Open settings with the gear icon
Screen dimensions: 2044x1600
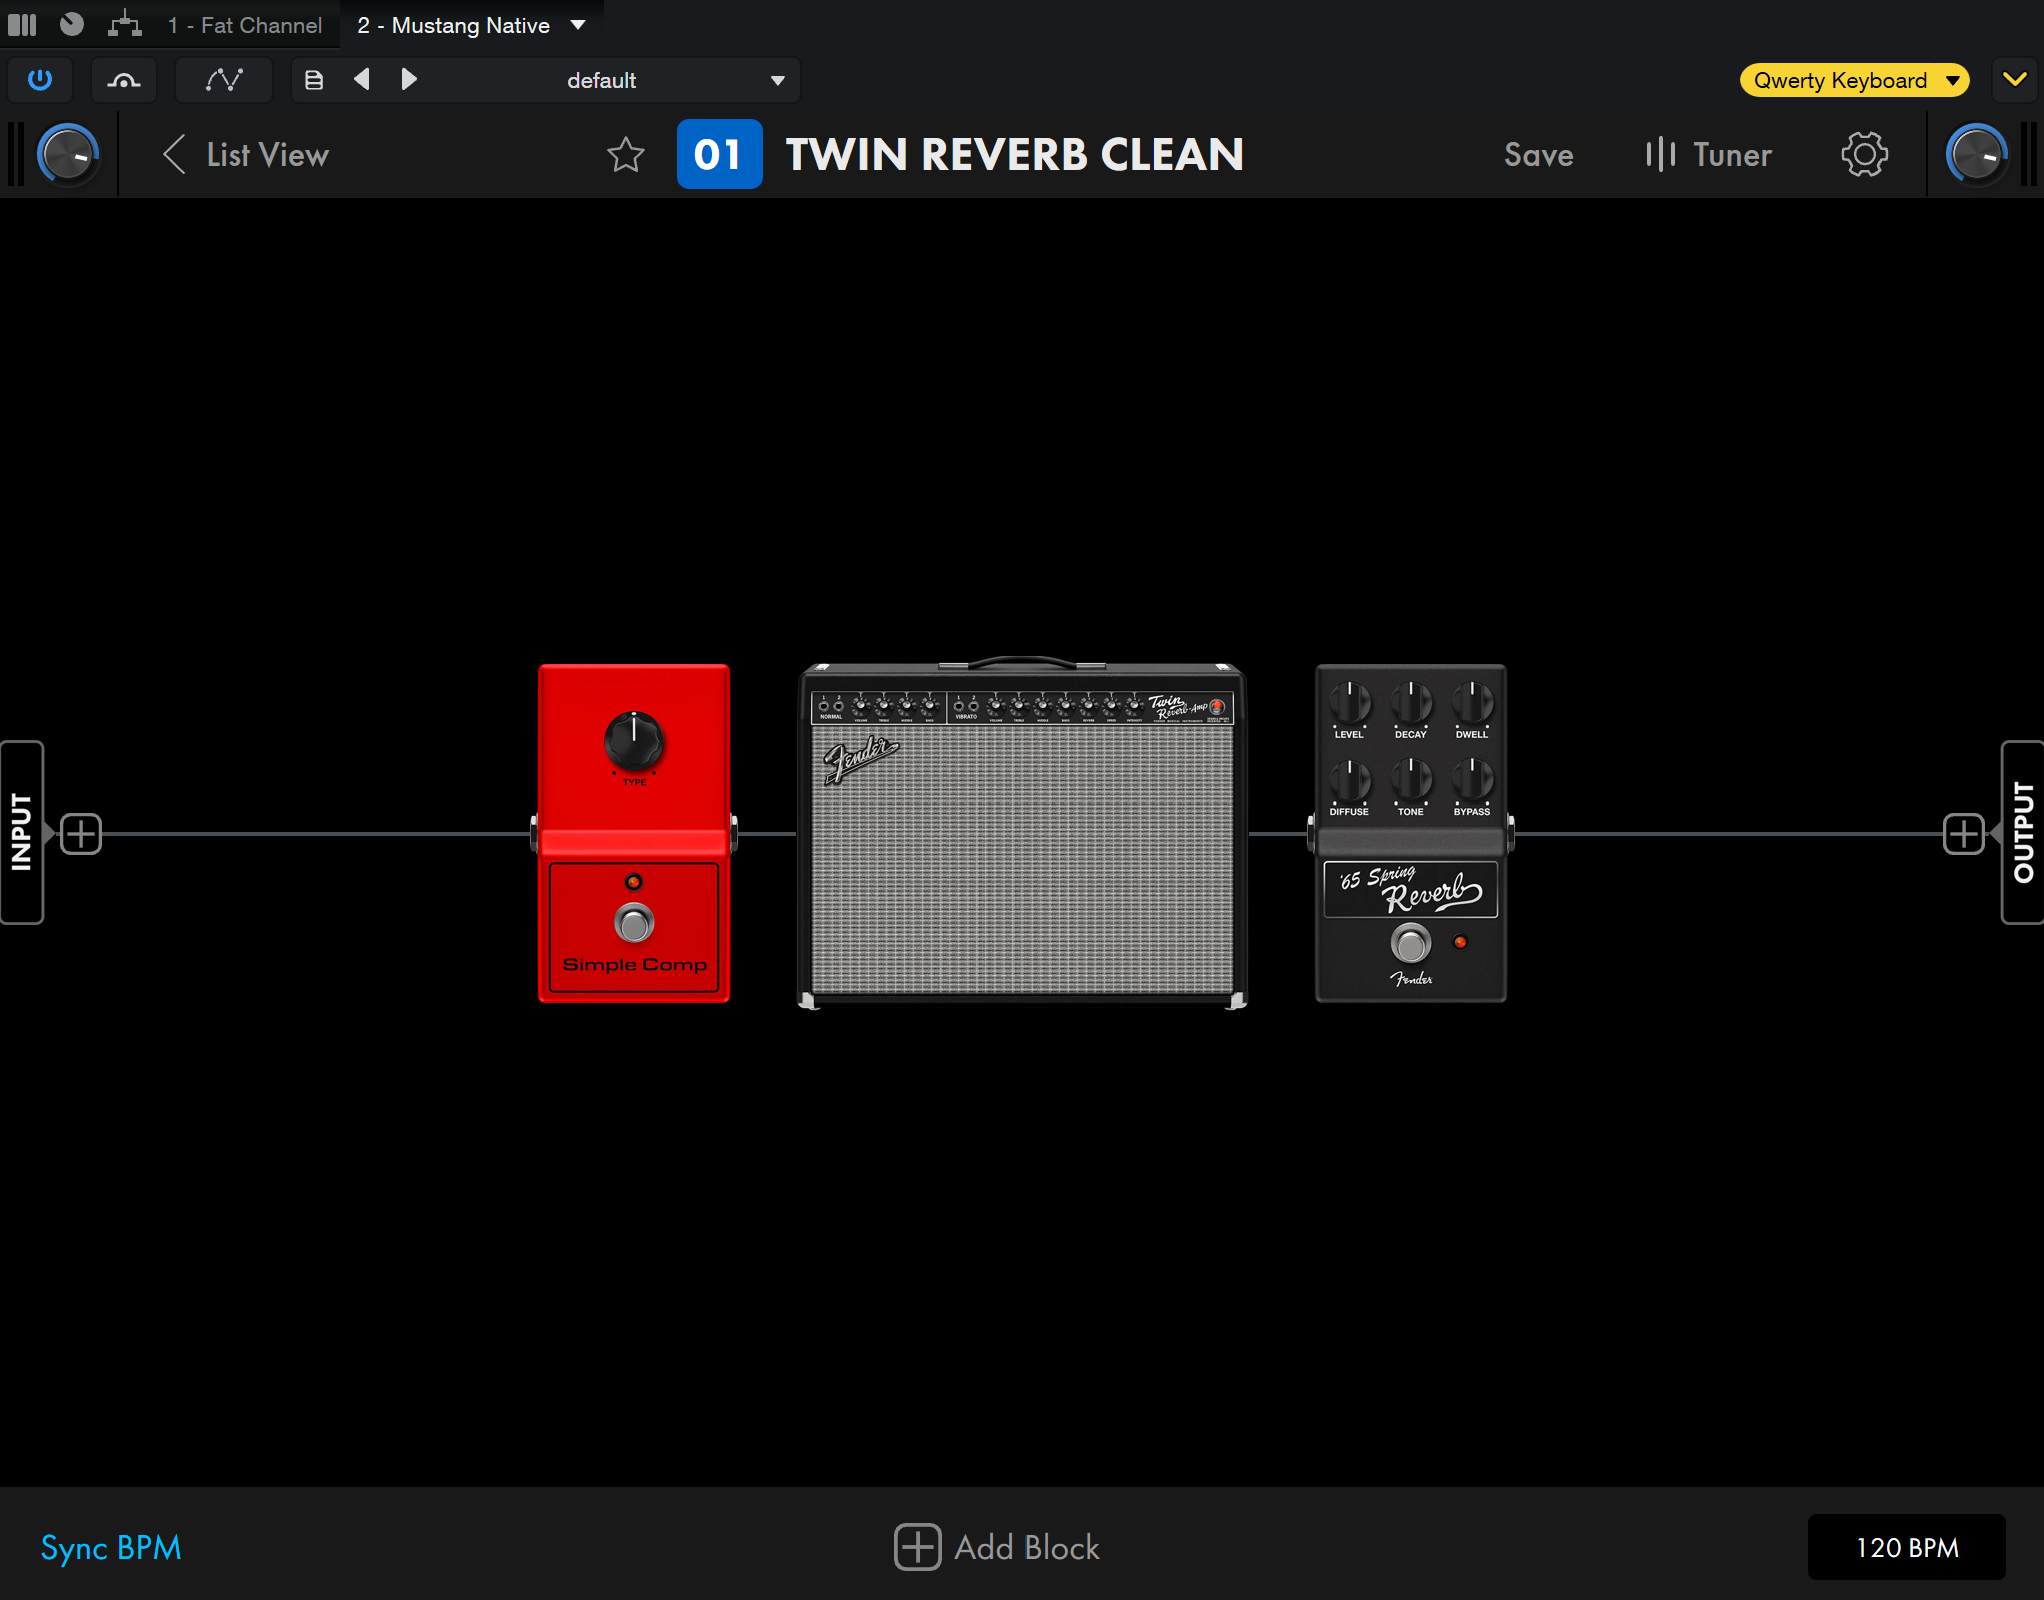(1864, 155)
